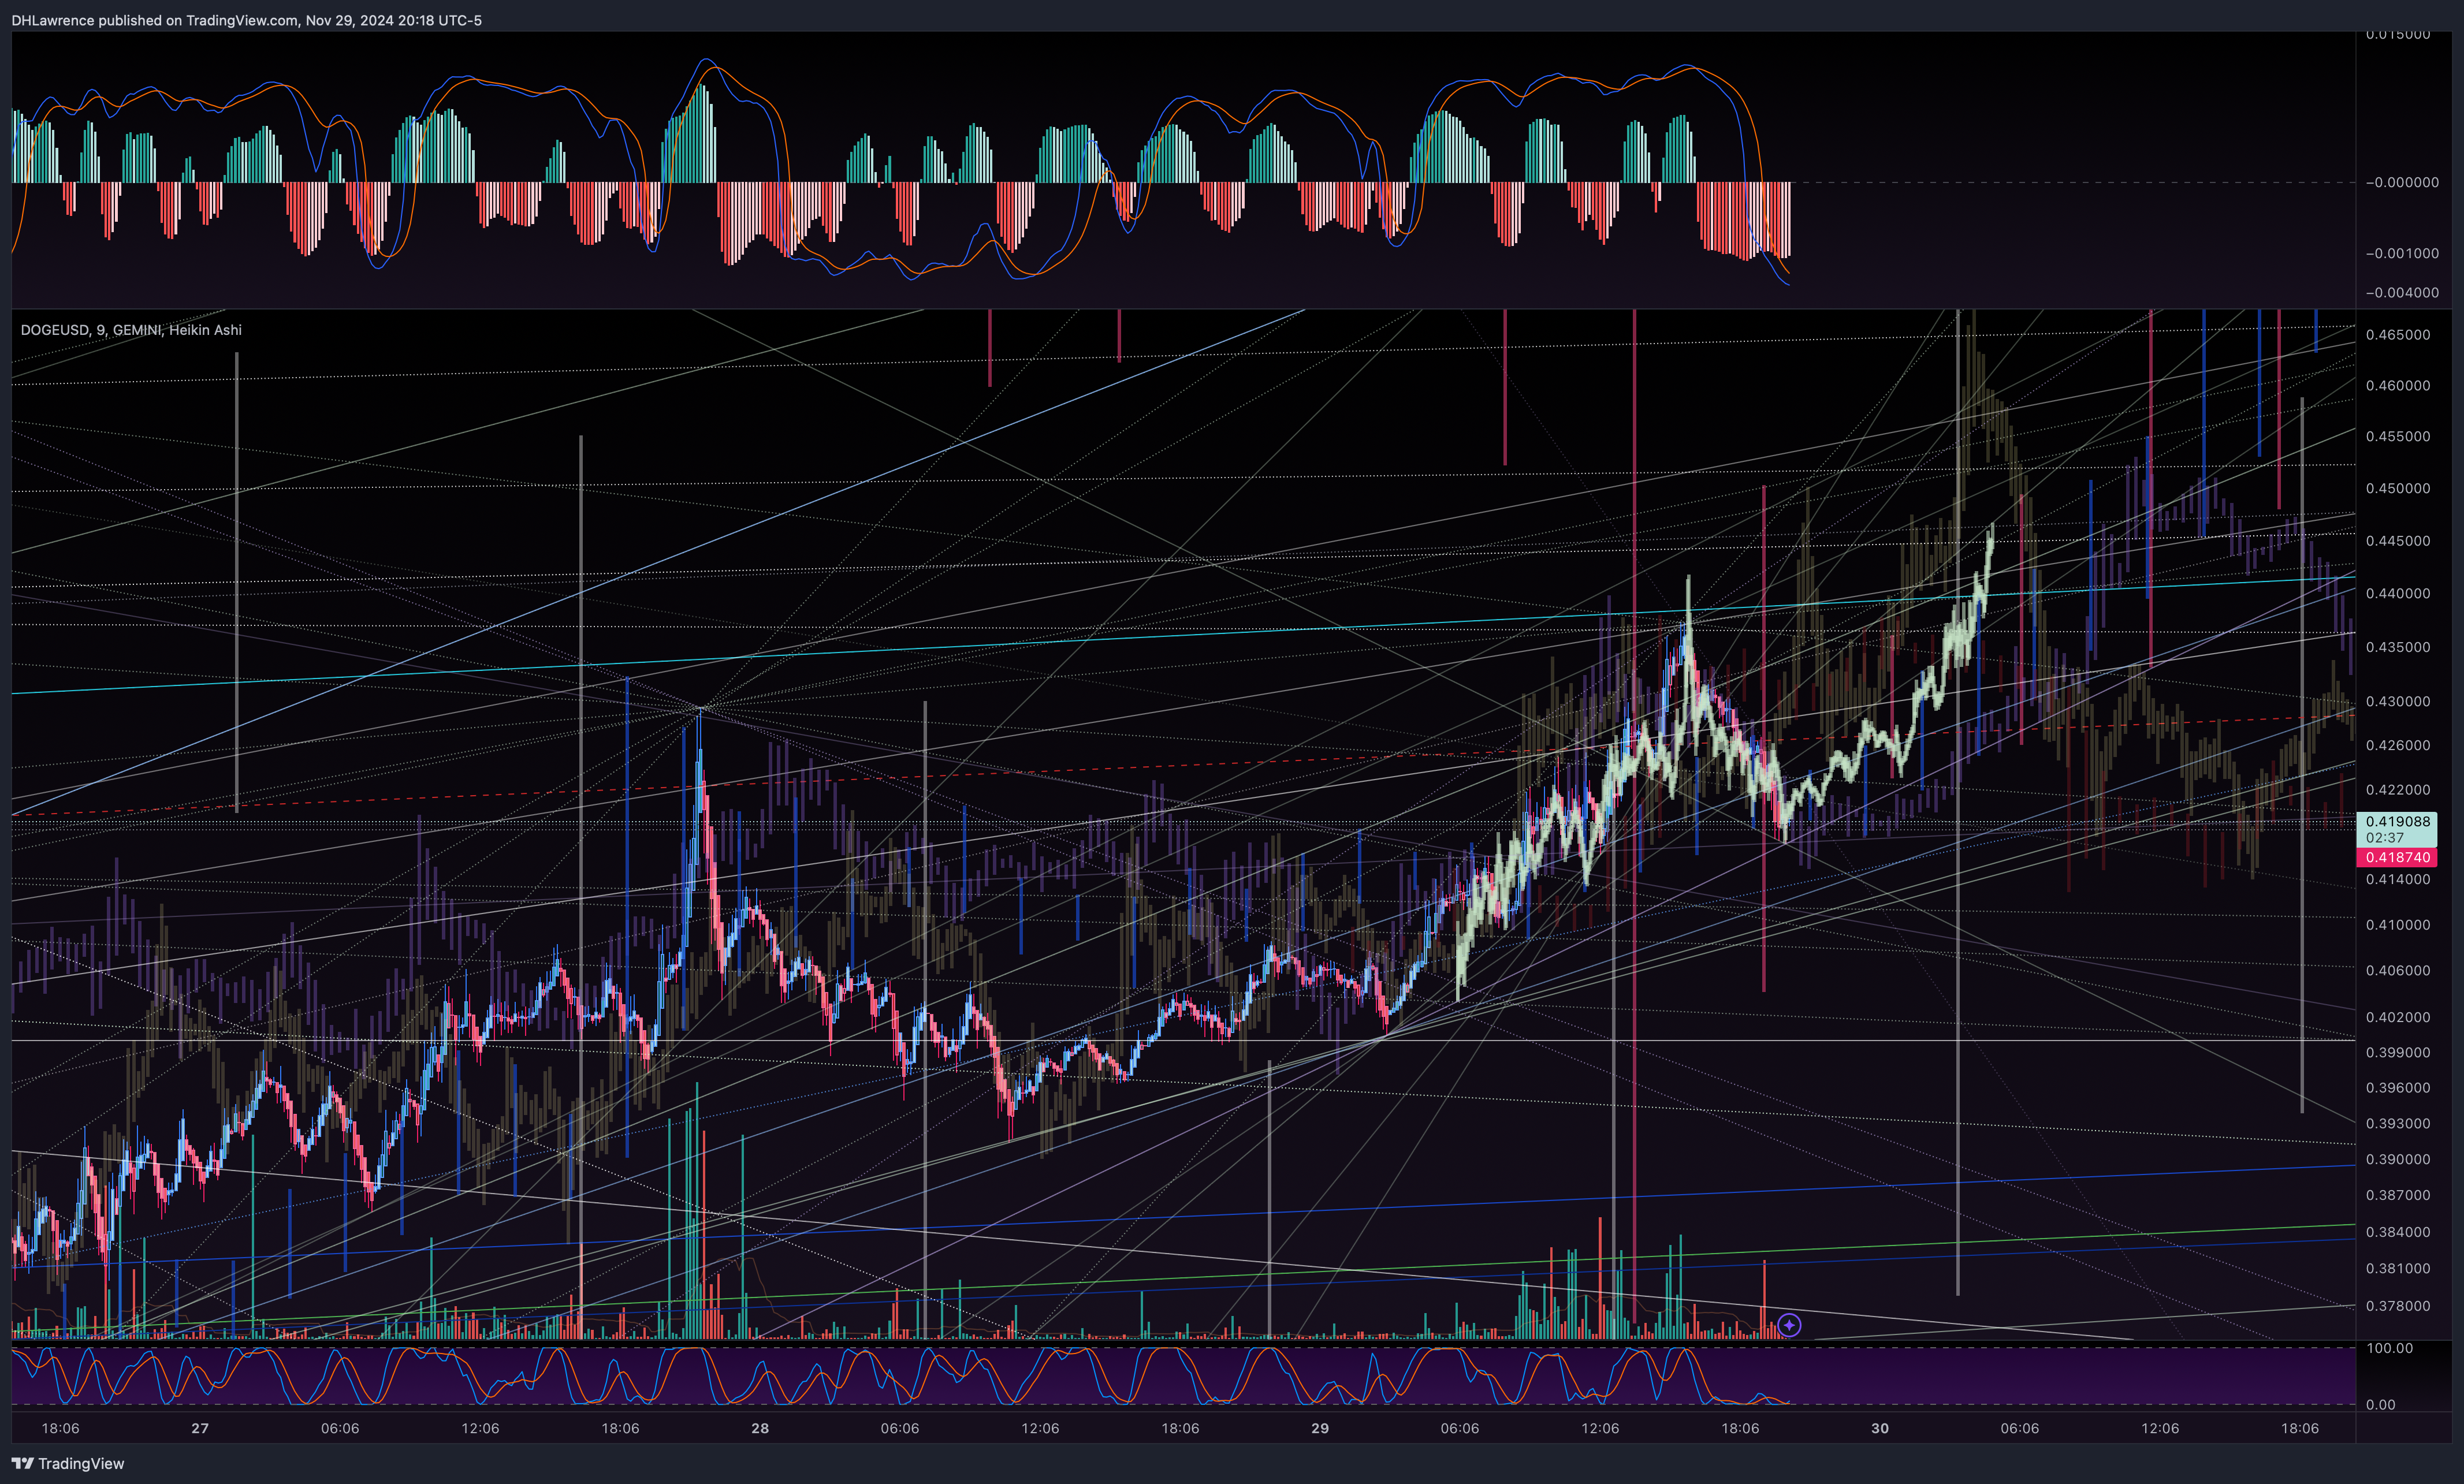Click the DHLawrence published on TradingView.com header
The width and height of the screenshot is (2464, 1484).
pyautogui.click(x=246, y=20)
